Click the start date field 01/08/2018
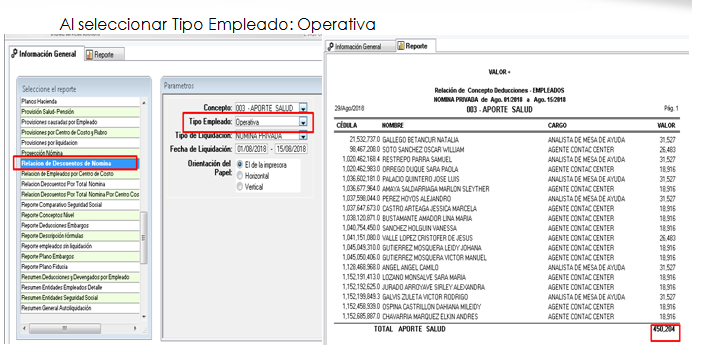Image resolution: width=701 pixels, height=363 pixels. (252, 149)
